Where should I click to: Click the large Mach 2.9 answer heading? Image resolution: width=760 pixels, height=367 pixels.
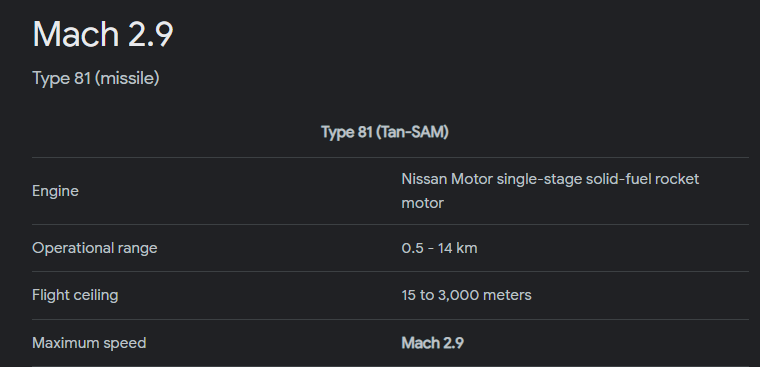click(103, 34)
